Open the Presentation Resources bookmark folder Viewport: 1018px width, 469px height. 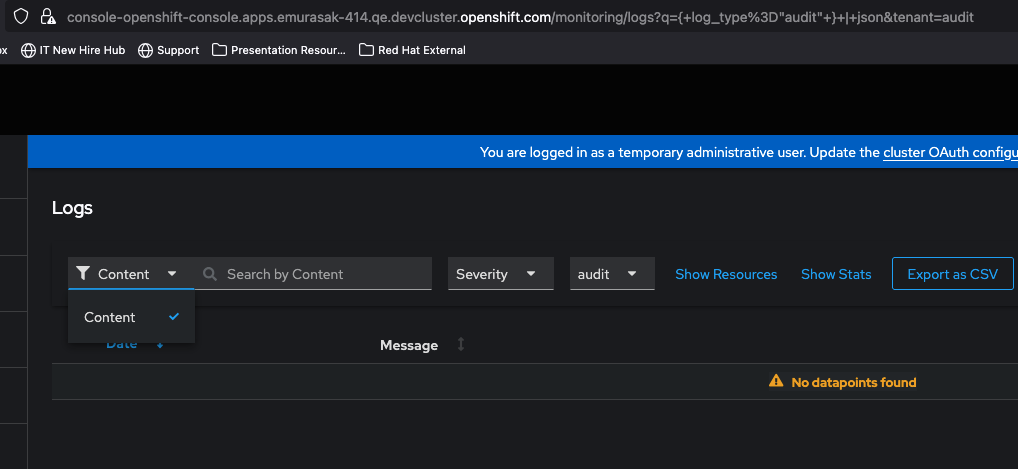pyautogui.click(x=279, y=50)
